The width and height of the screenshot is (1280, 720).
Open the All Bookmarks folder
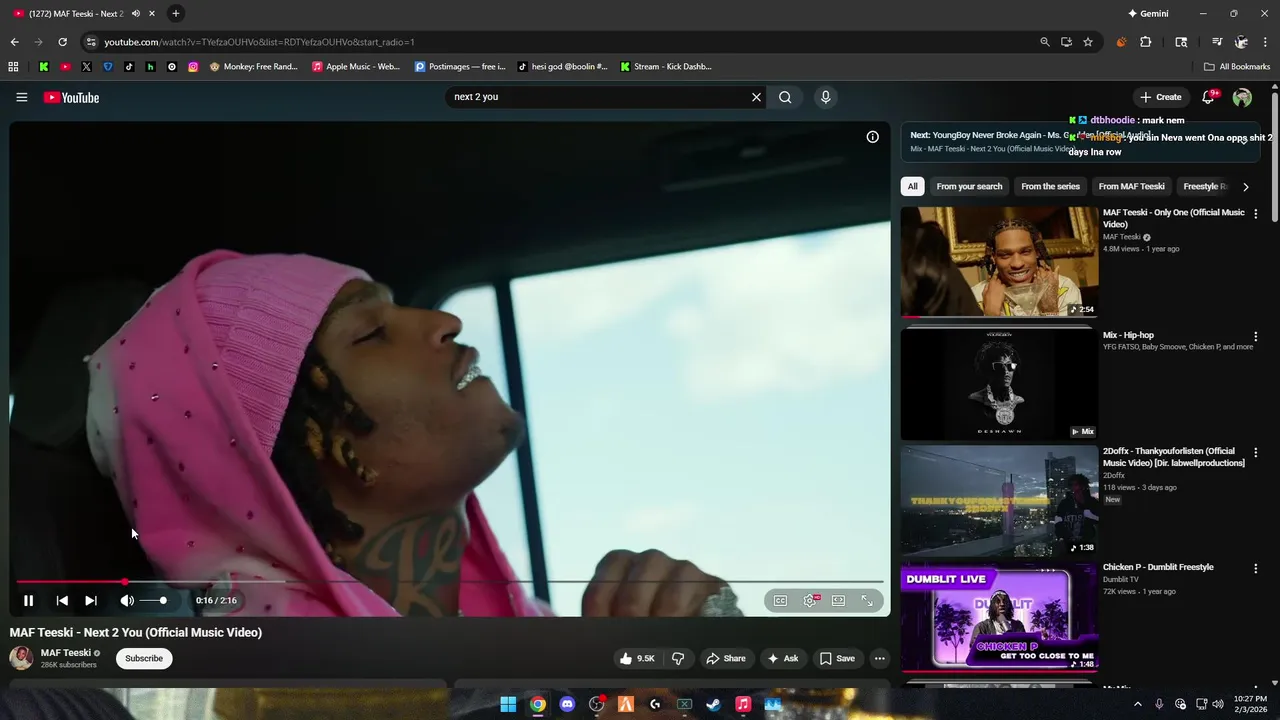(1237, 67)
